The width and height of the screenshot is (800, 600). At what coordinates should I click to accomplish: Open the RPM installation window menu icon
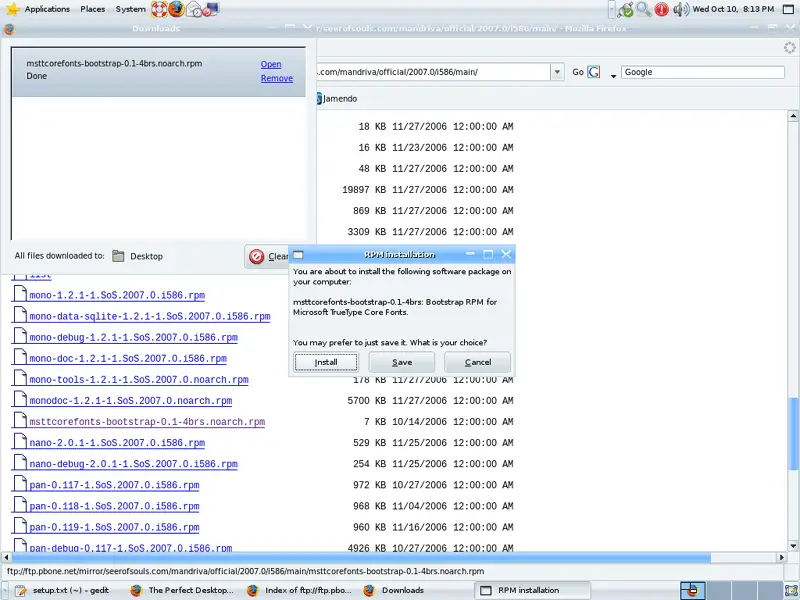coord(298,255)
